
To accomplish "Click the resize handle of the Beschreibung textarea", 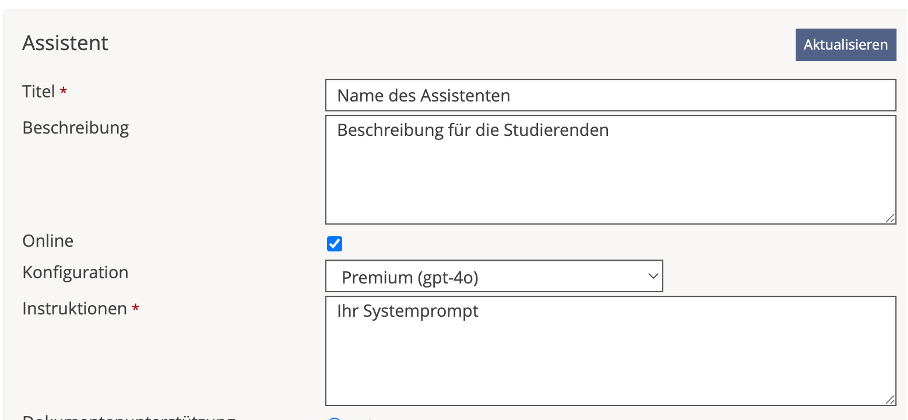I will (x=889, y=217).
